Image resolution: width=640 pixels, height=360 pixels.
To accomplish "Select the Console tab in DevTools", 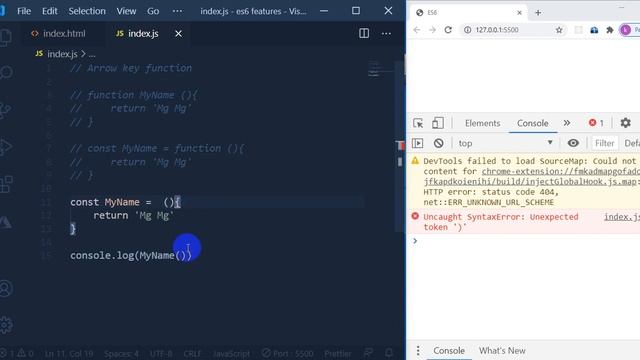I will pyautogui.click(x=532, y=123).
